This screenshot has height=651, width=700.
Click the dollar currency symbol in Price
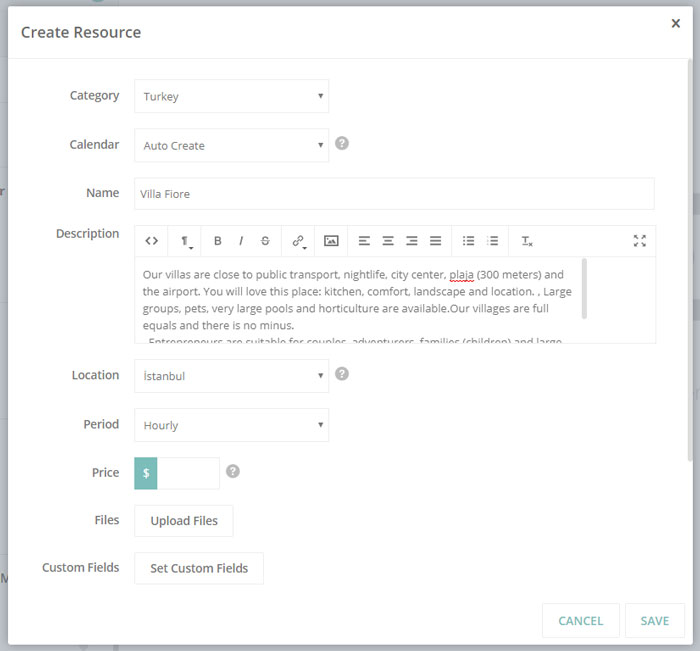click(x=146, y=473)
